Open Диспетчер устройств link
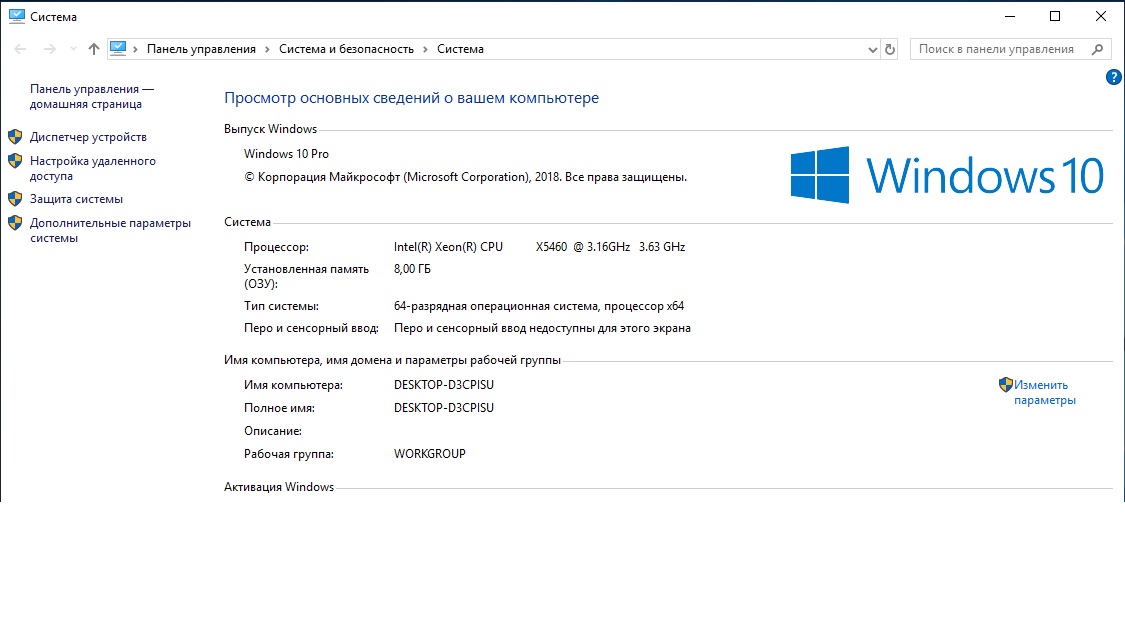The width and height of the screenshot is (1125, 630). [x=88, y=136]
